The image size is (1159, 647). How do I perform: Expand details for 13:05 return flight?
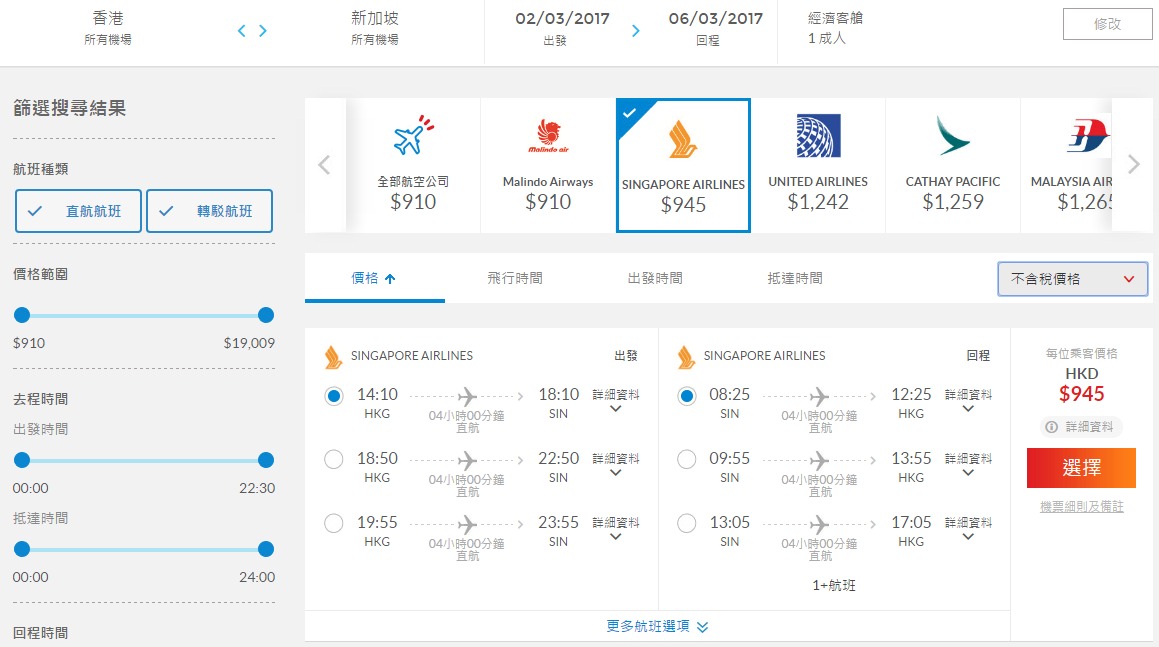click(968, 529)
